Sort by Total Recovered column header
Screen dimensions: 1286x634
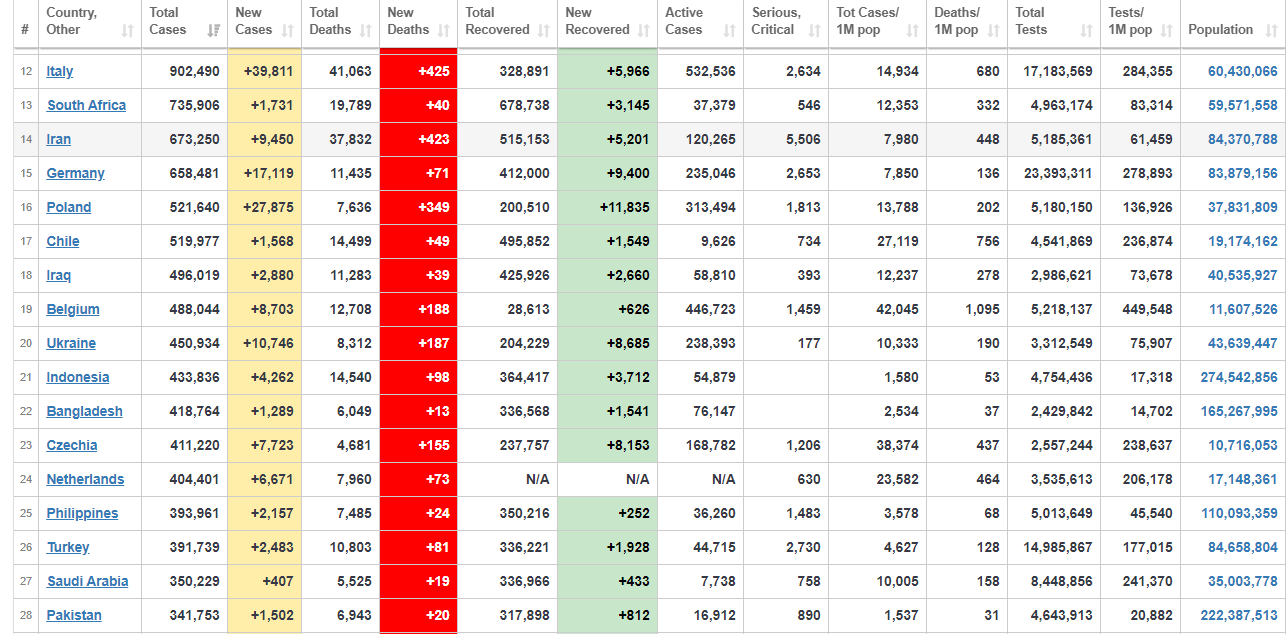[x=507, y=22]
